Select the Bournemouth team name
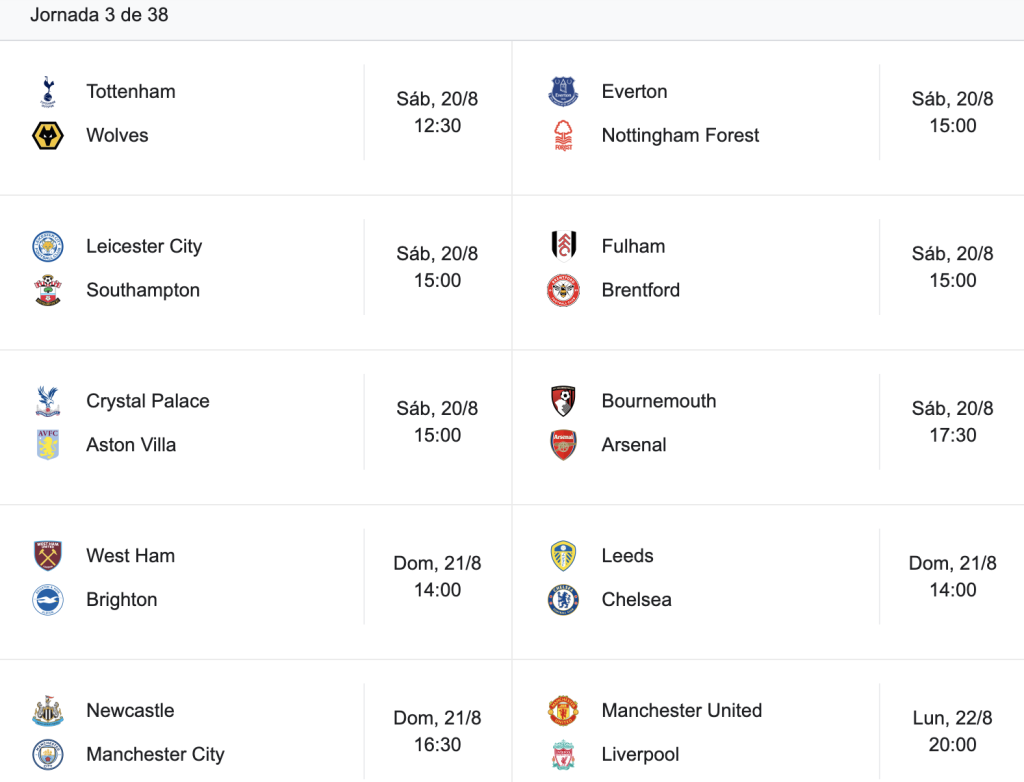This screenshot has width=1024, height=782. tap(659, 401)
